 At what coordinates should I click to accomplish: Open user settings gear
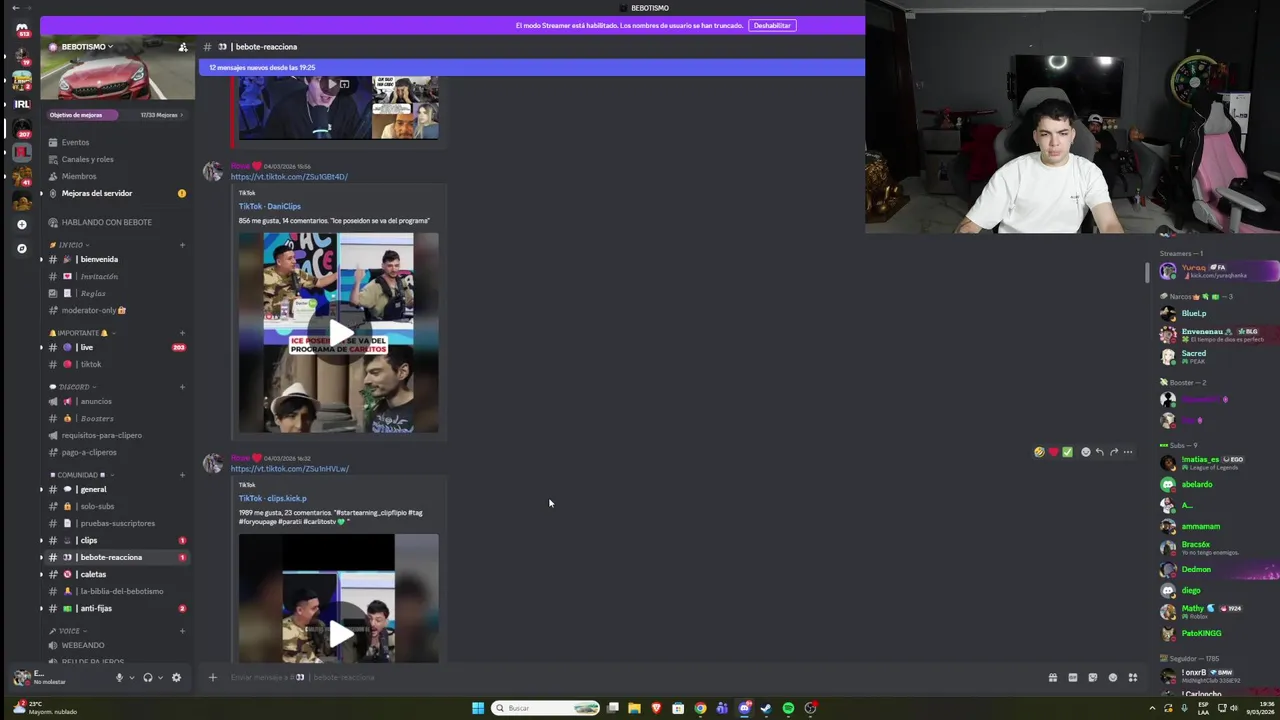[x=176, y=677]
